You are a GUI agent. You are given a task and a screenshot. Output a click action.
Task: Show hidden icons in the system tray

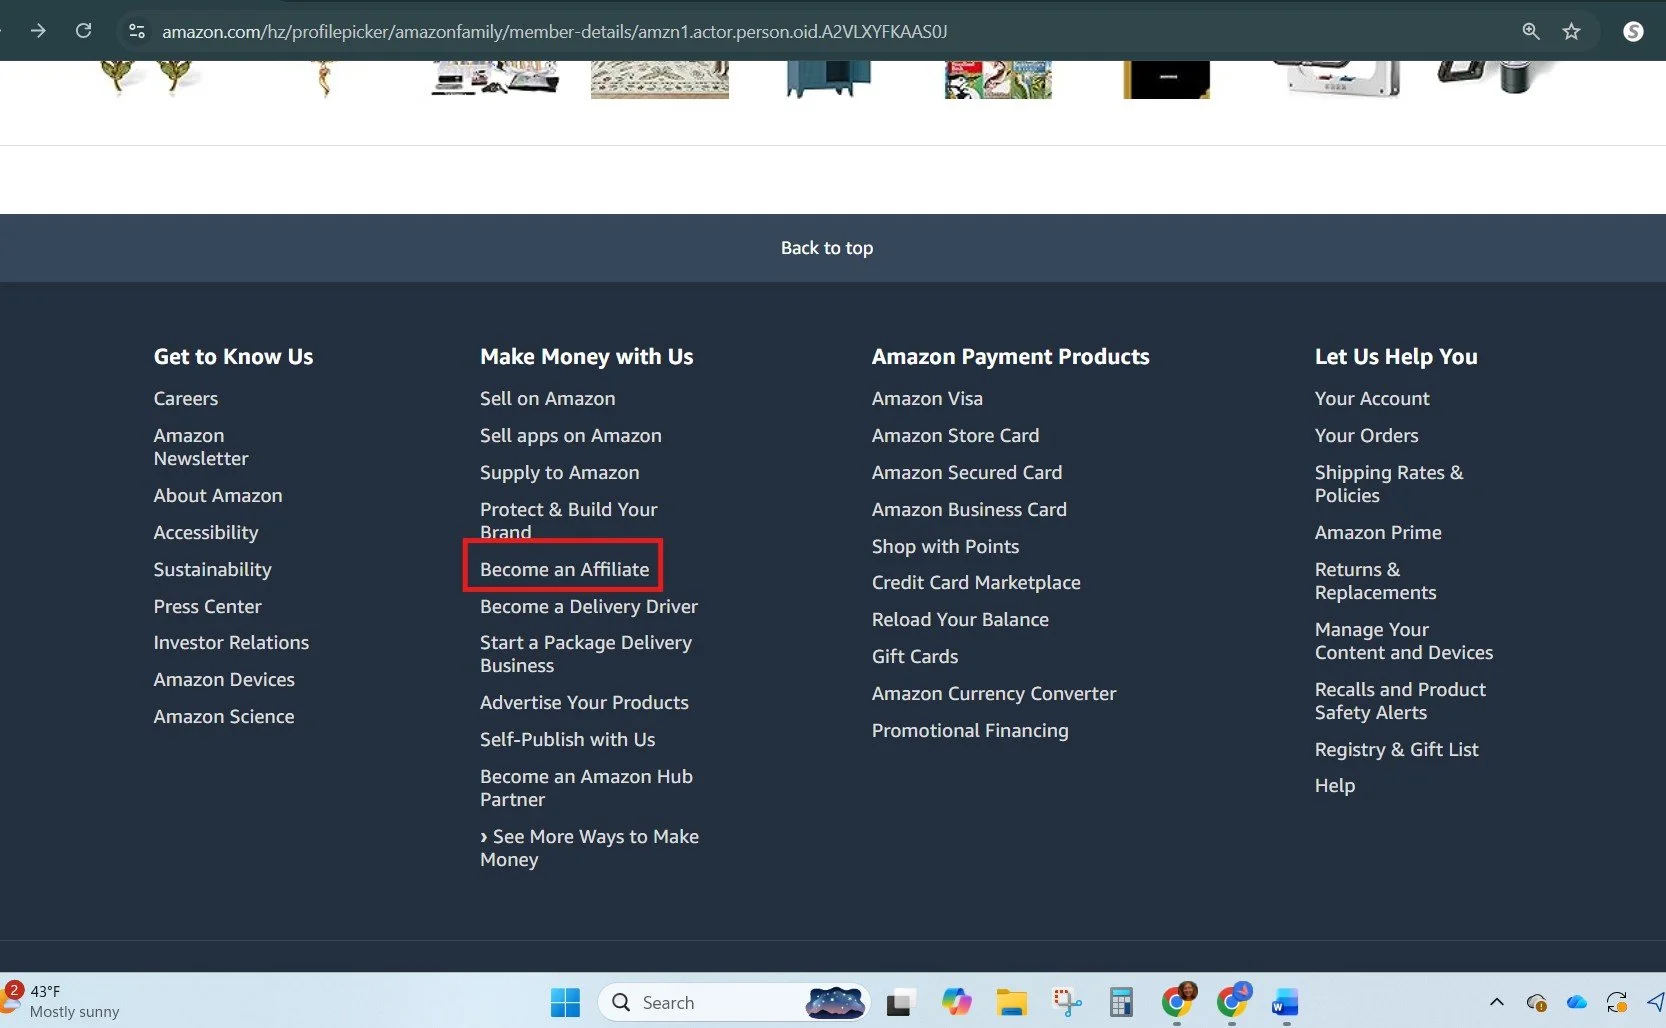pyautogui.click(x=1497, y=1002)
